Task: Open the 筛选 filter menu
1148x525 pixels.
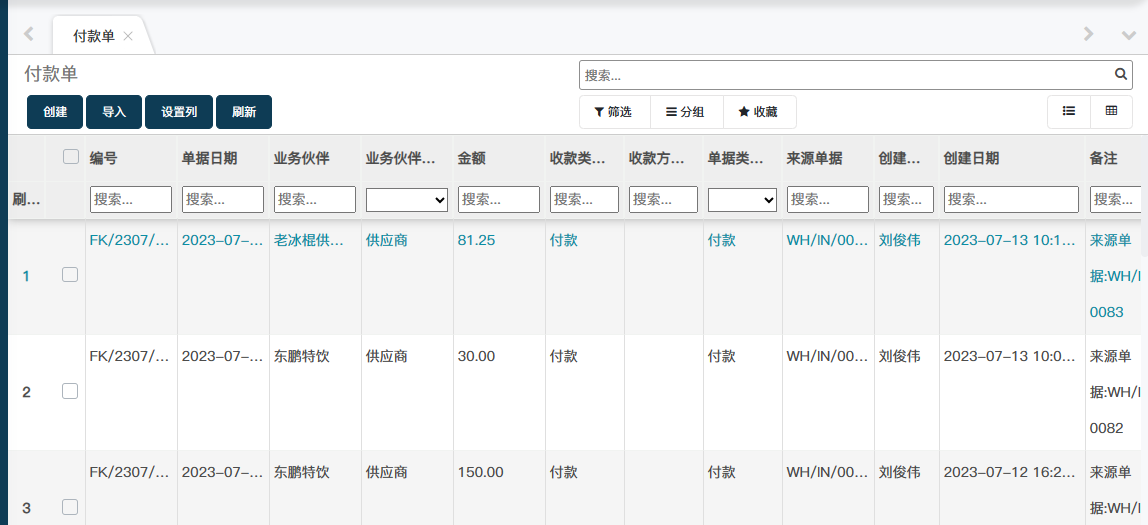Action: (x=614, y=112)
